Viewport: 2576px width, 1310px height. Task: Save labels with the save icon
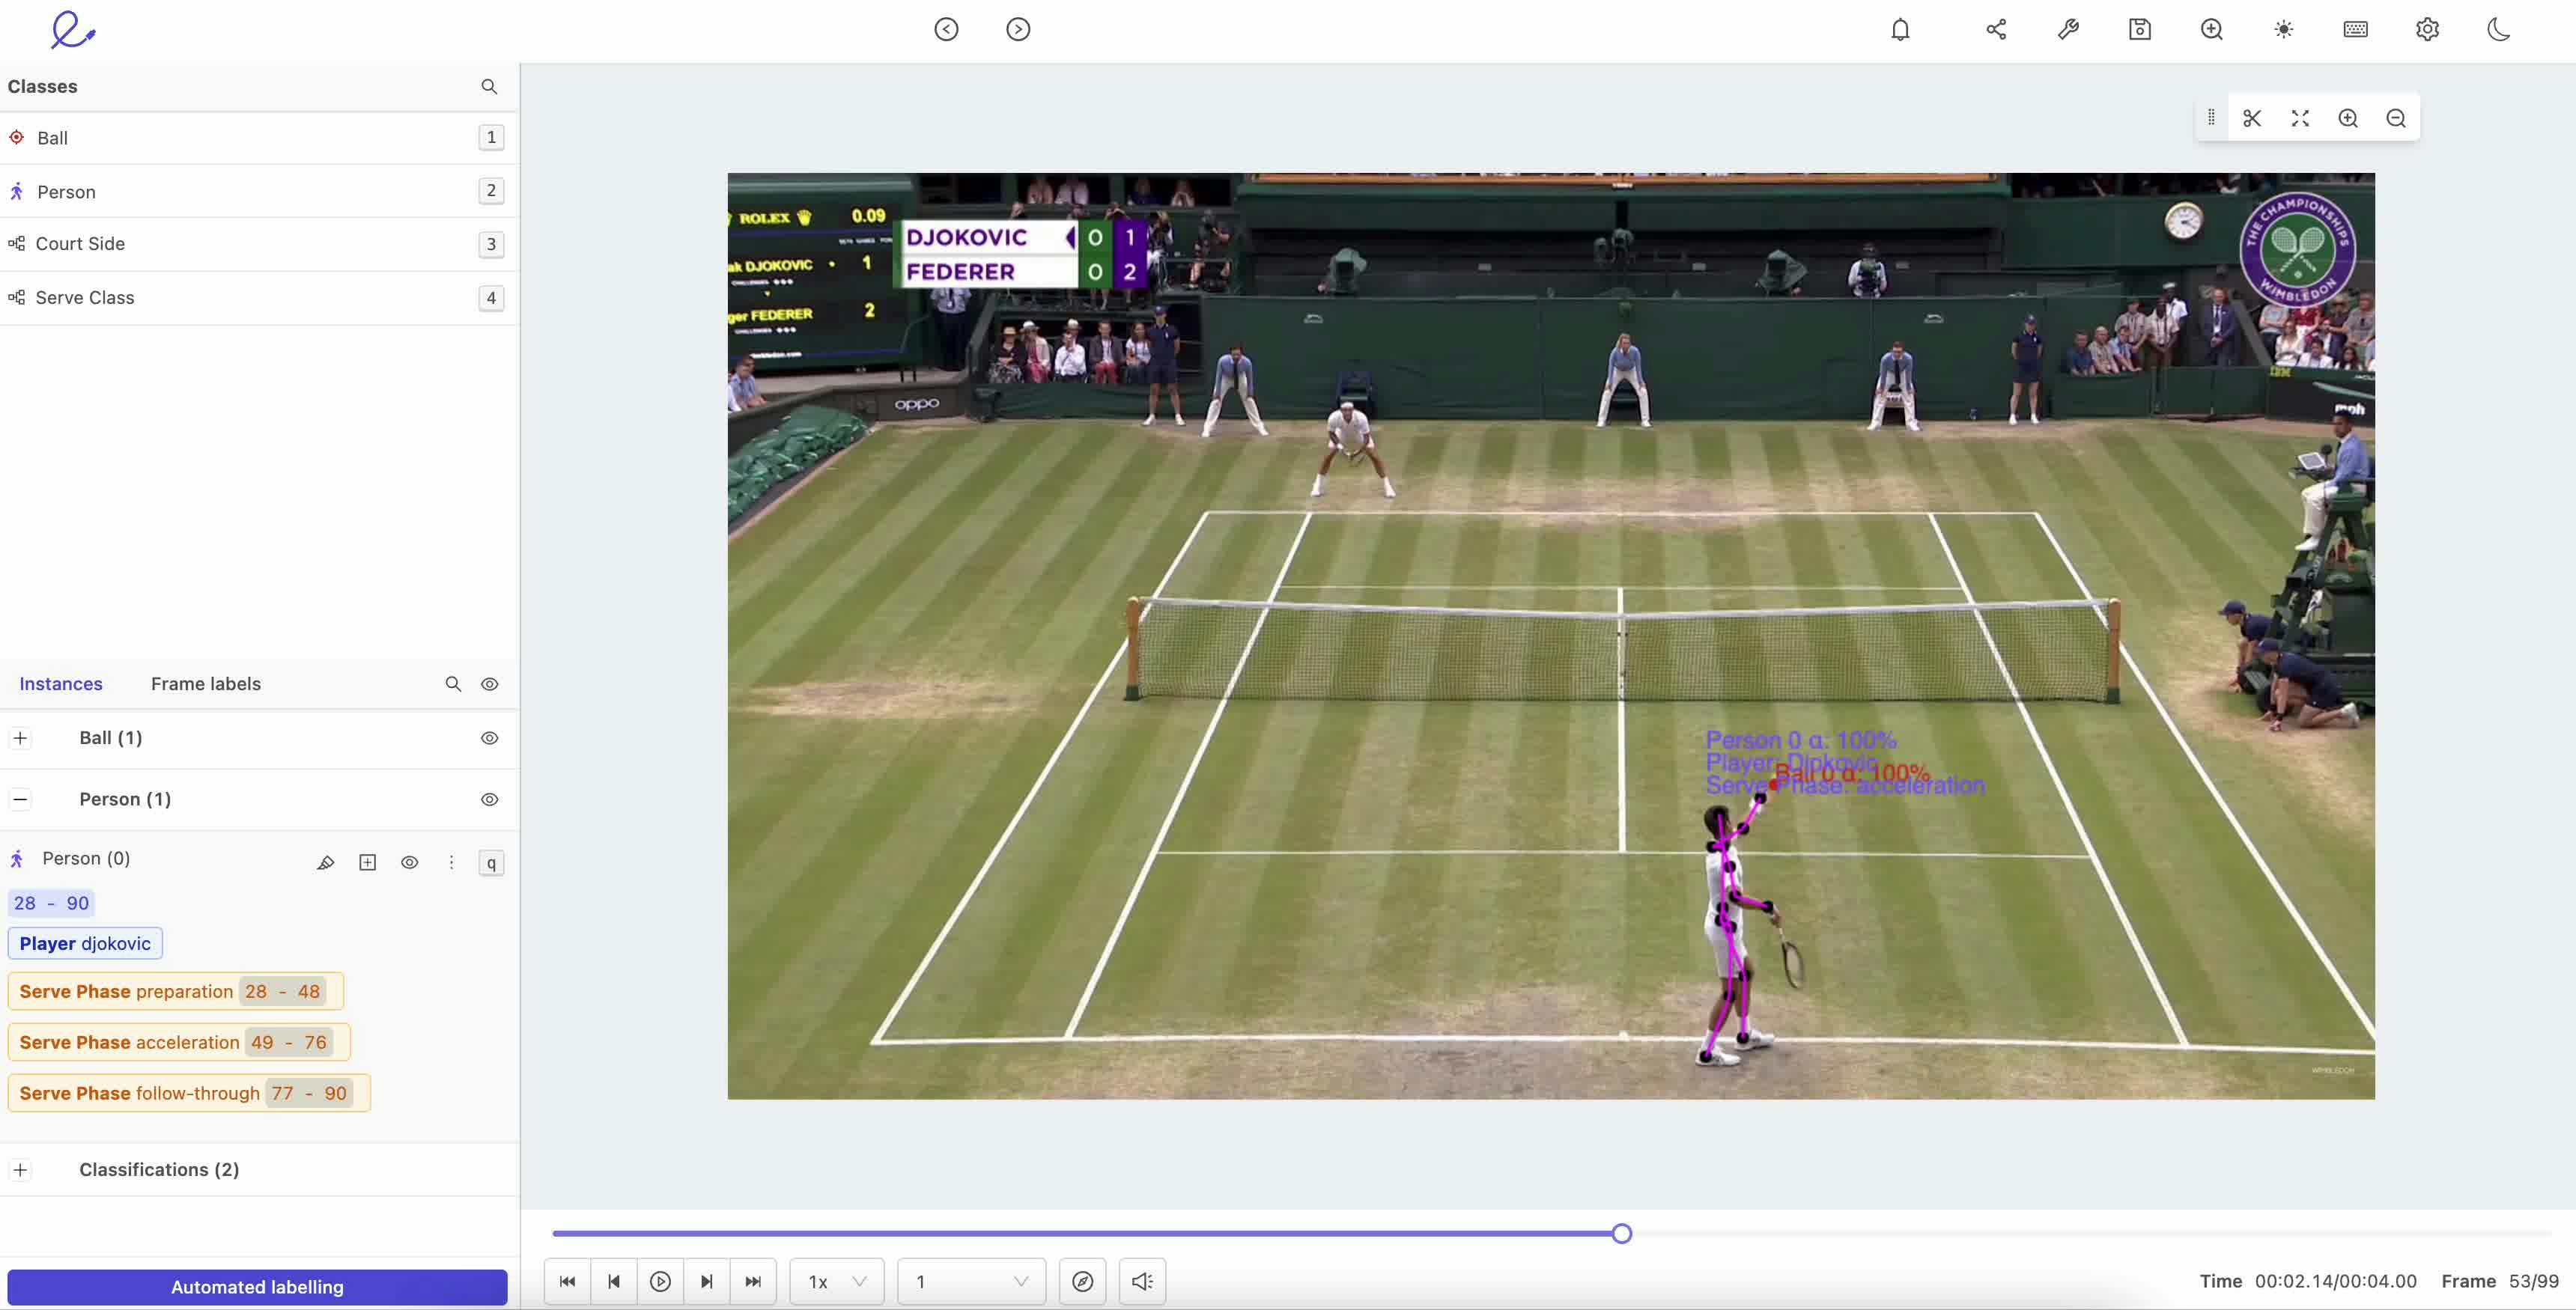click(2140, 29)
